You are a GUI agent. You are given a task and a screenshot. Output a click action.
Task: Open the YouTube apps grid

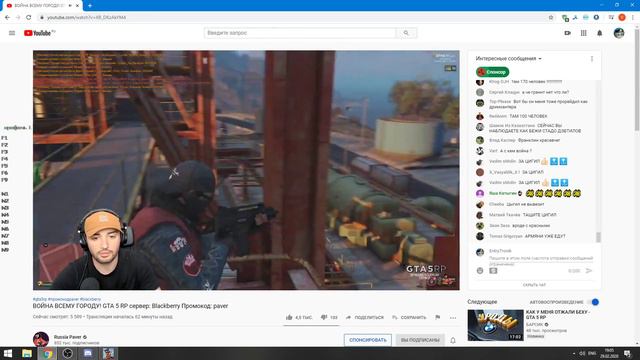point(584,33)
